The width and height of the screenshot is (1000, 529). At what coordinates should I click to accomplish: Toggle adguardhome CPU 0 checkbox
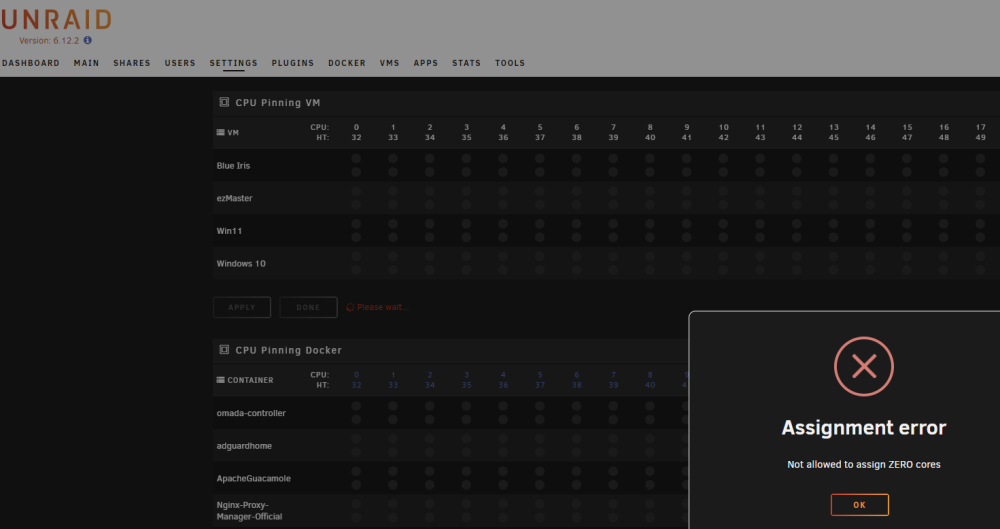(356, 438)
